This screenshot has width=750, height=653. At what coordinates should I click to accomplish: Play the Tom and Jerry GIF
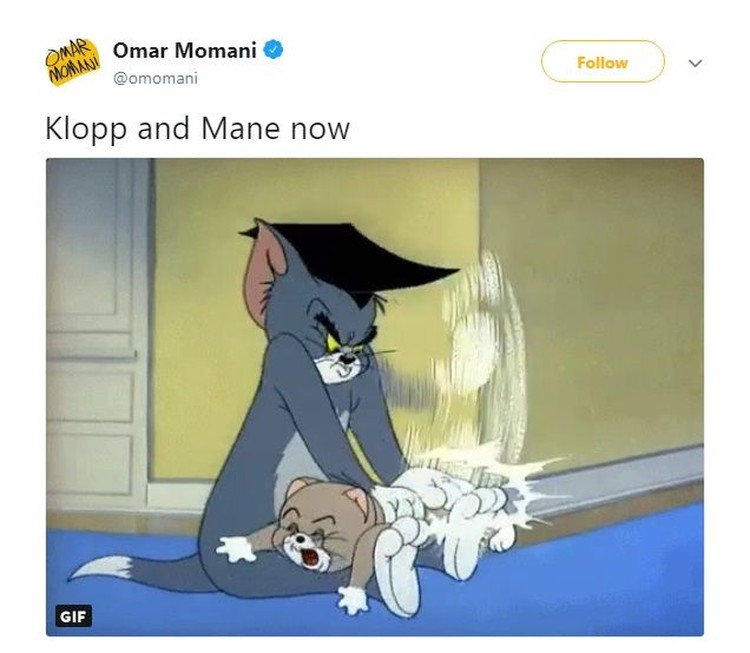click(375, 397)
